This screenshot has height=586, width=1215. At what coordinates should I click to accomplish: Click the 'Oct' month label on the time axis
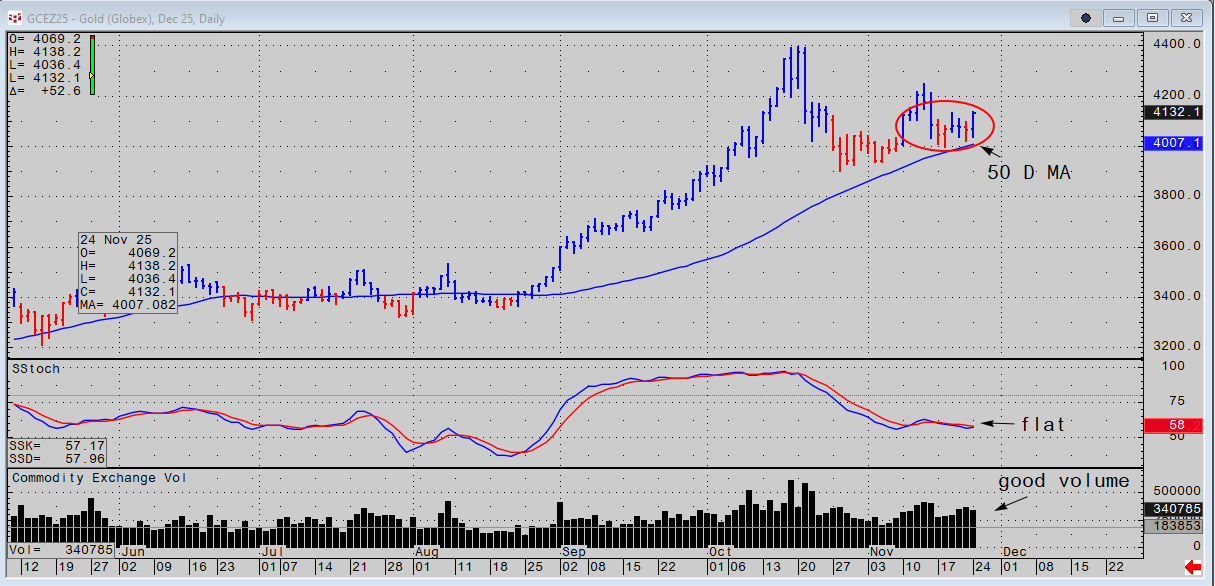720,551
